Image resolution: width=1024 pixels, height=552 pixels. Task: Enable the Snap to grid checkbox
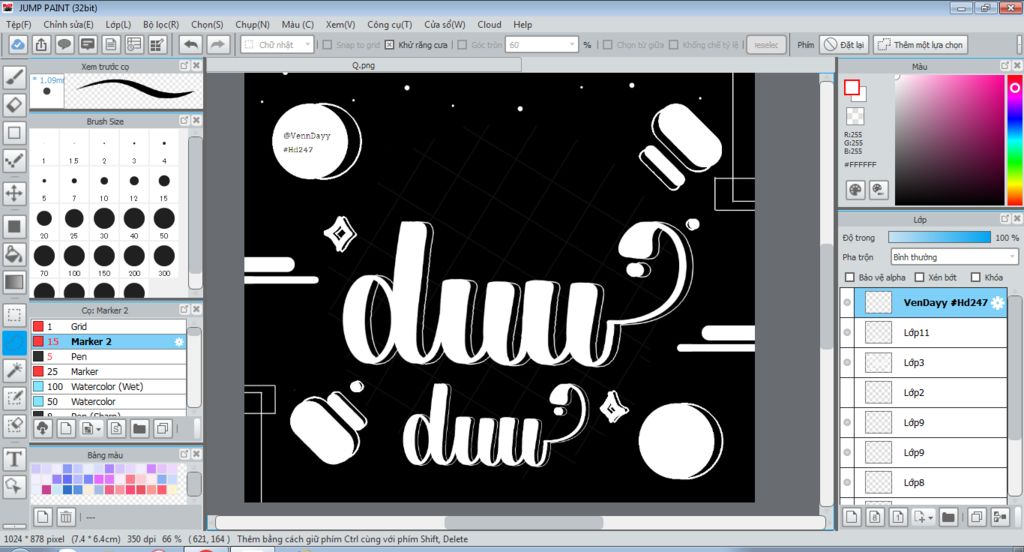click(x=328, y=44)
